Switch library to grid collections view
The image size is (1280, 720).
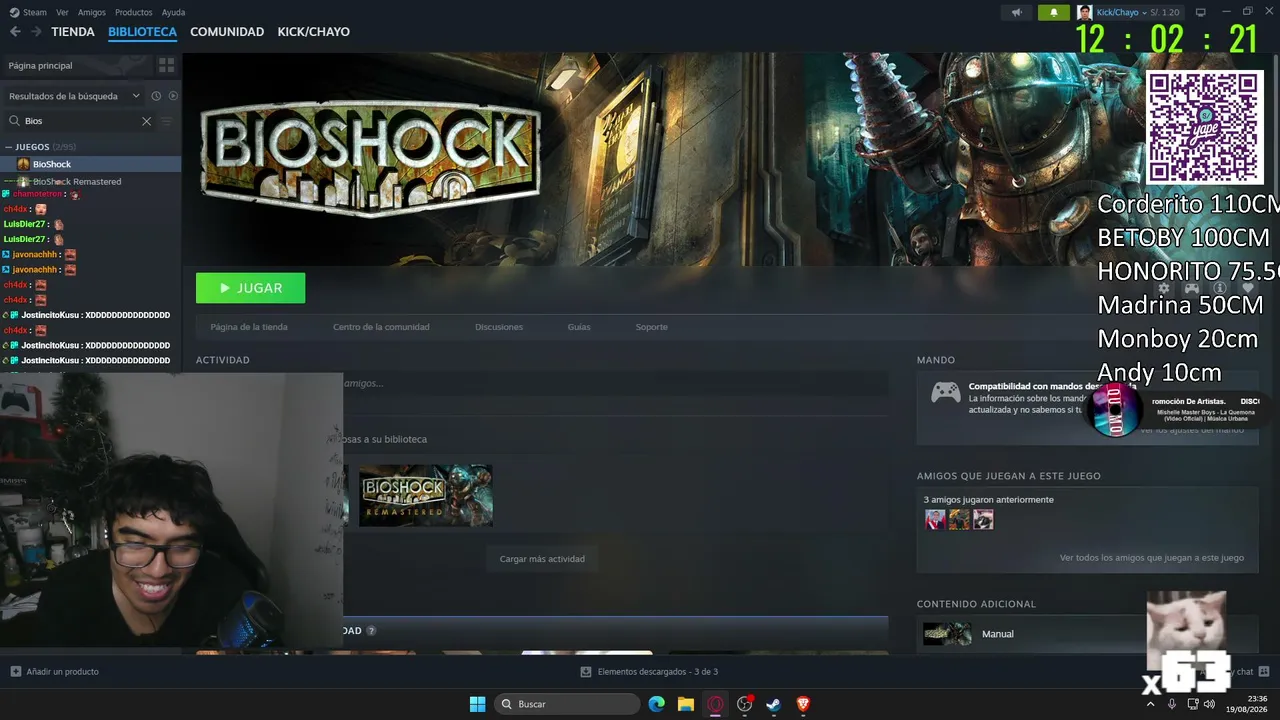166,65
